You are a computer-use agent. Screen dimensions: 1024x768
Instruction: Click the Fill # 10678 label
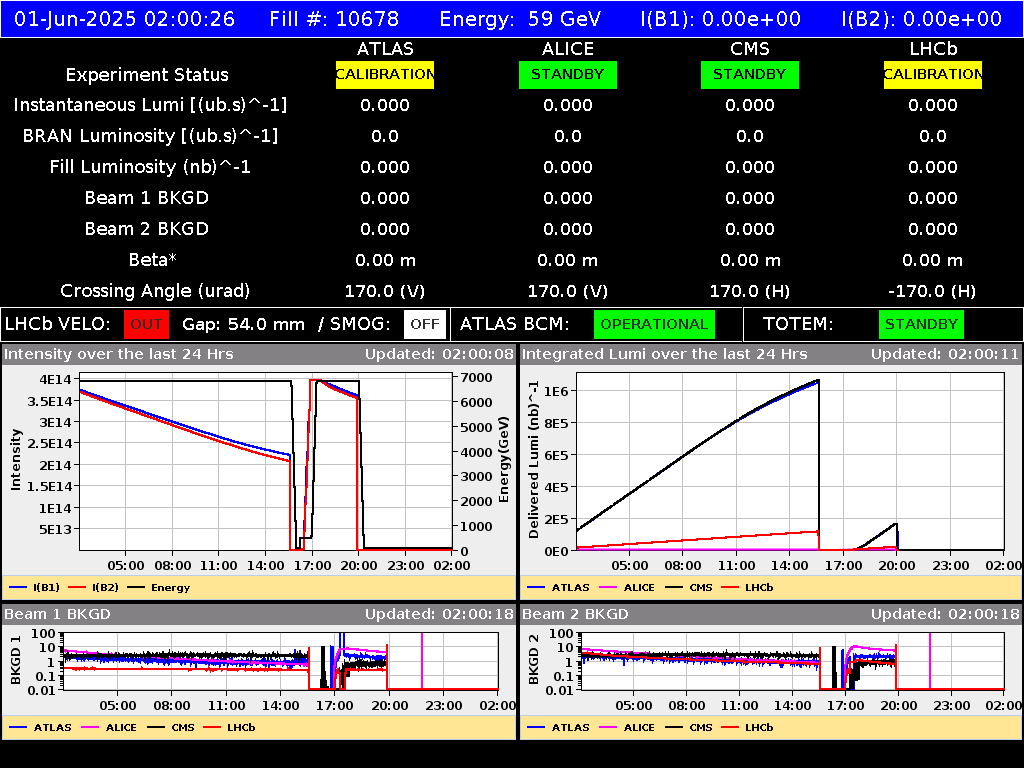click(334, 19)
